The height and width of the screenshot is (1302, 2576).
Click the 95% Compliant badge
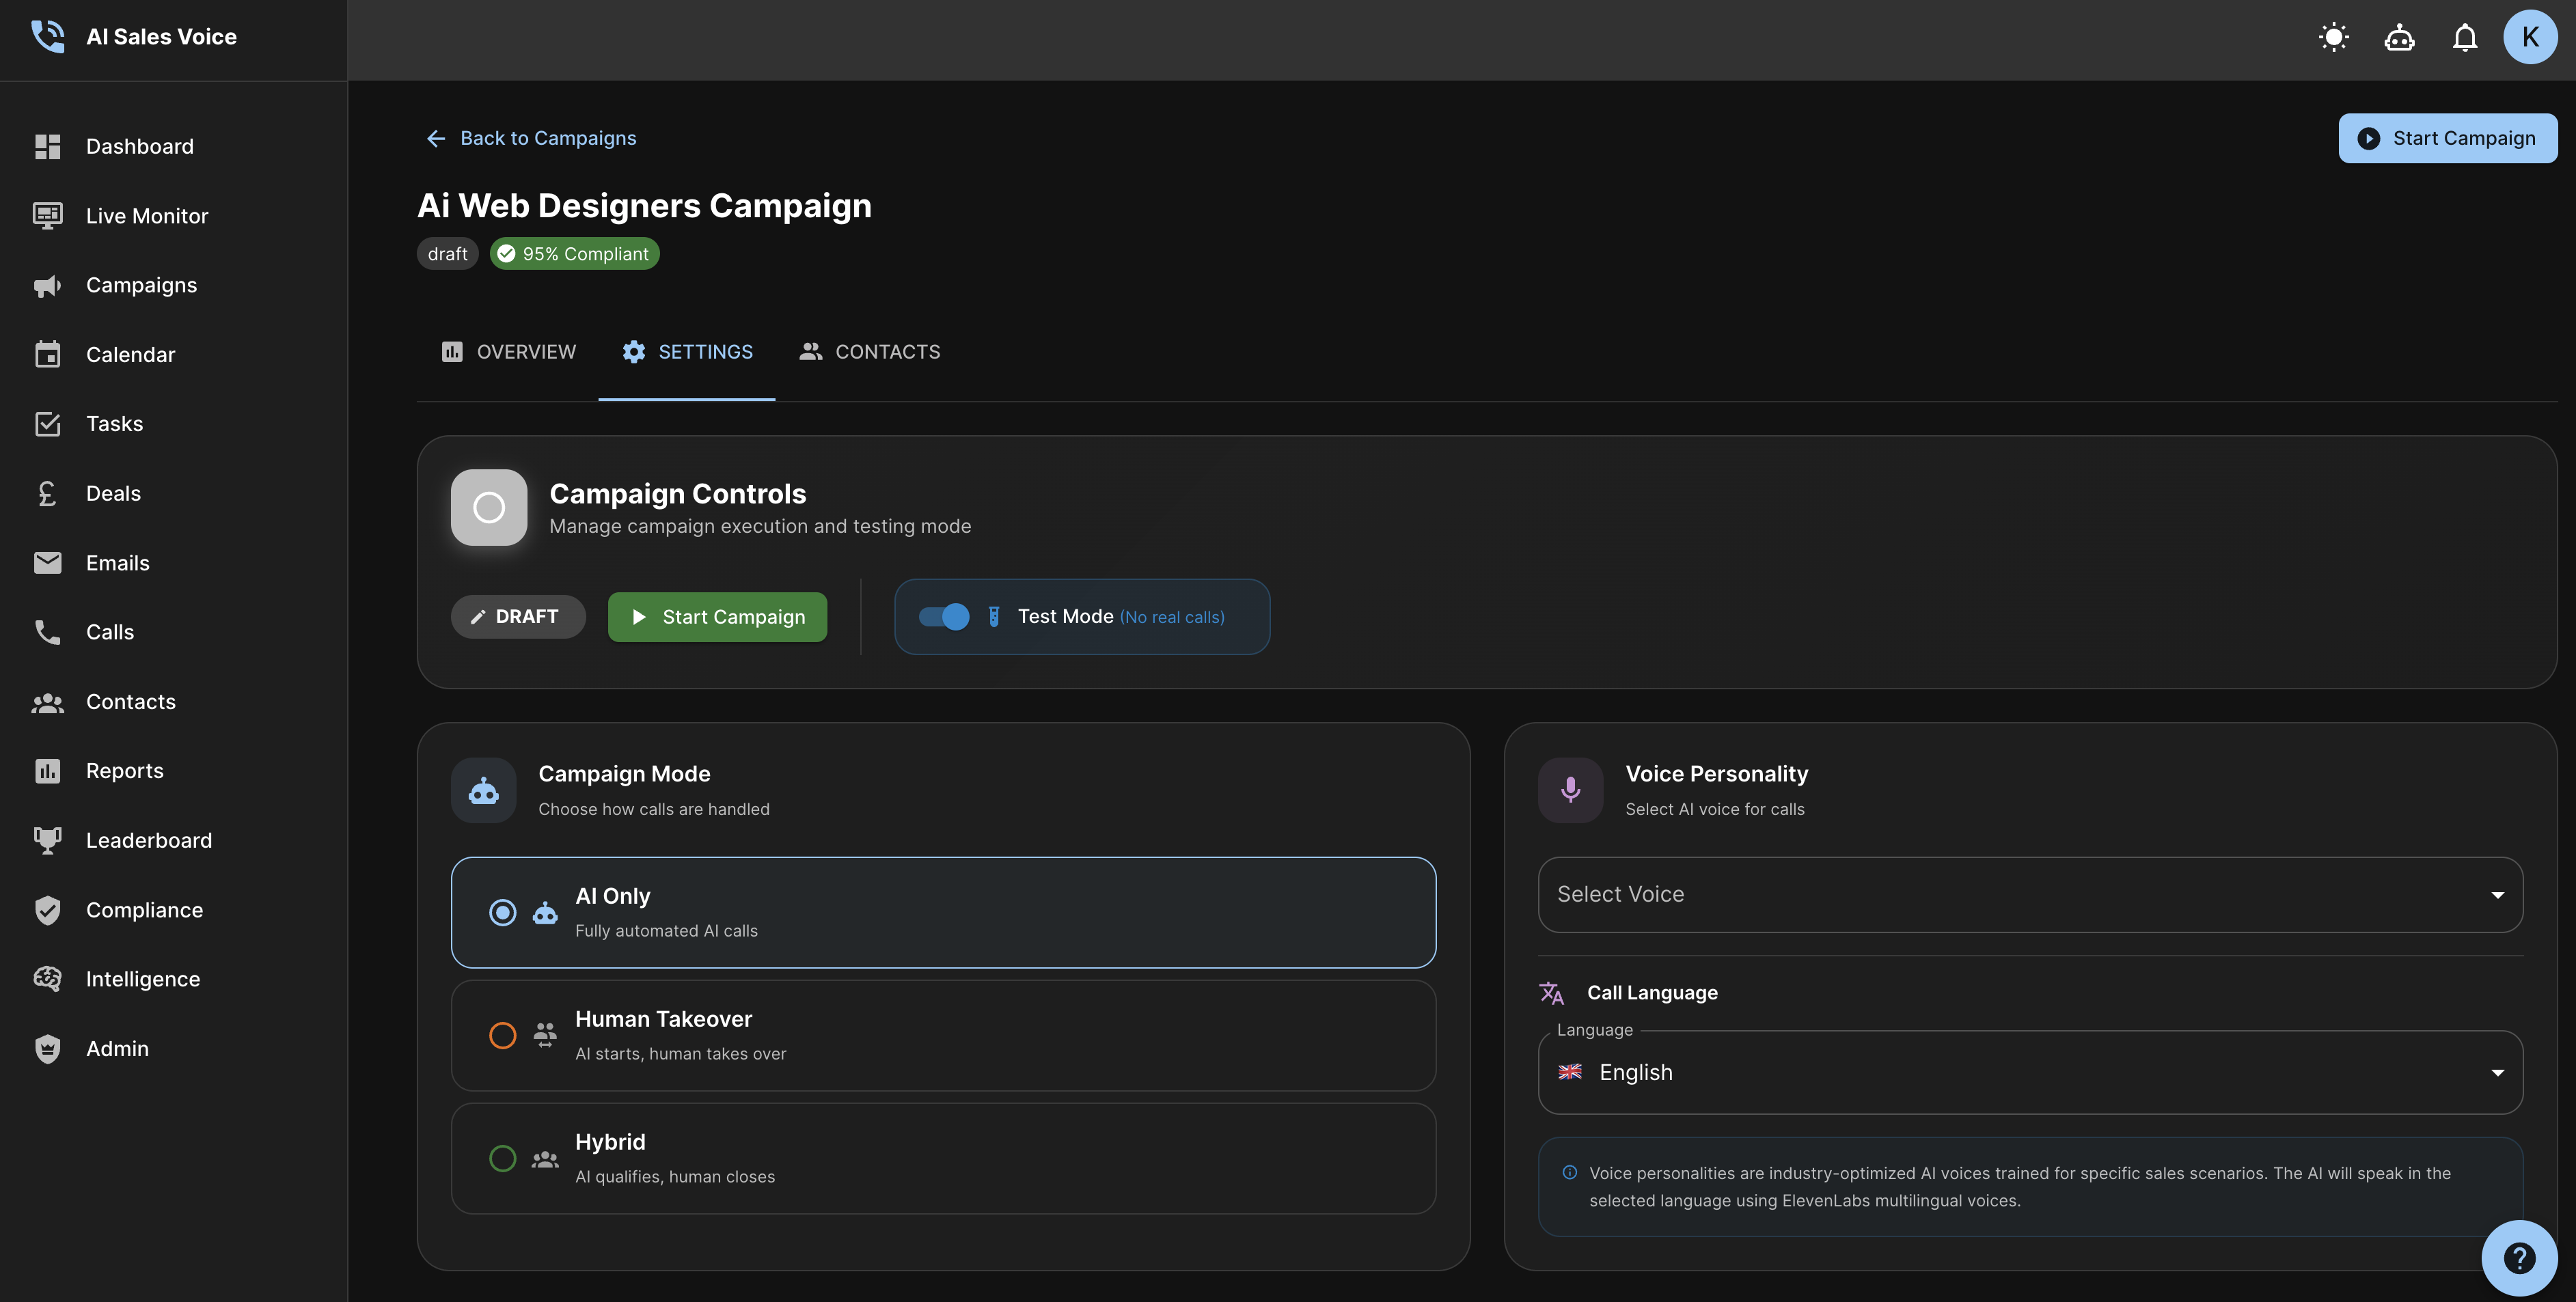click(574, 253)
